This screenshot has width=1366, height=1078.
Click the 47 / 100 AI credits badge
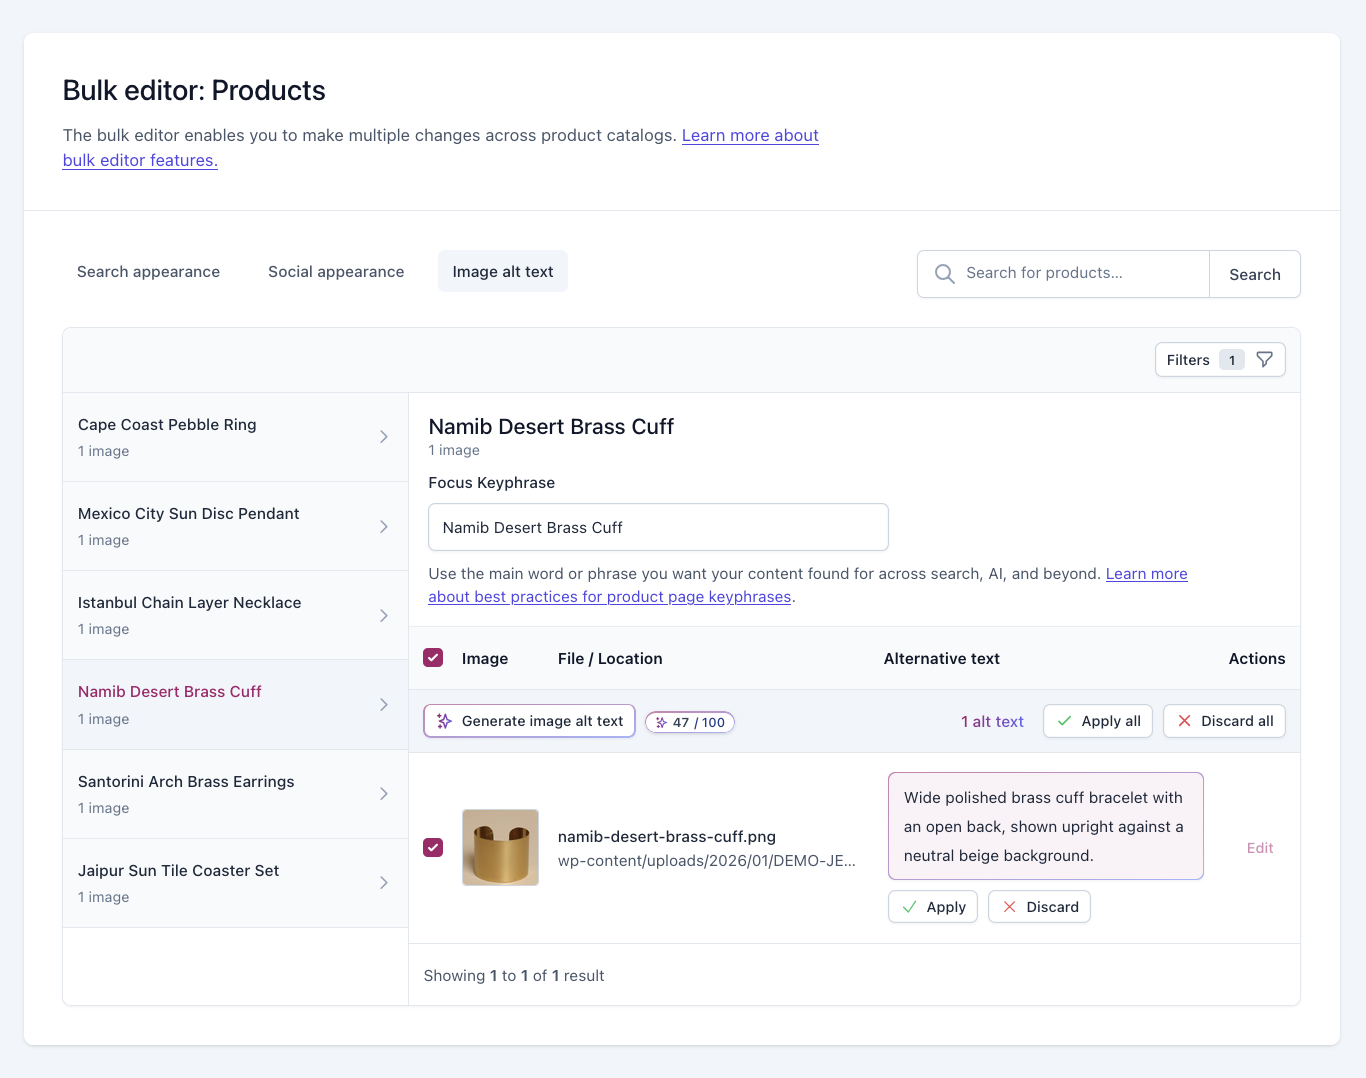pyautogui.click(x=690, y=722)
